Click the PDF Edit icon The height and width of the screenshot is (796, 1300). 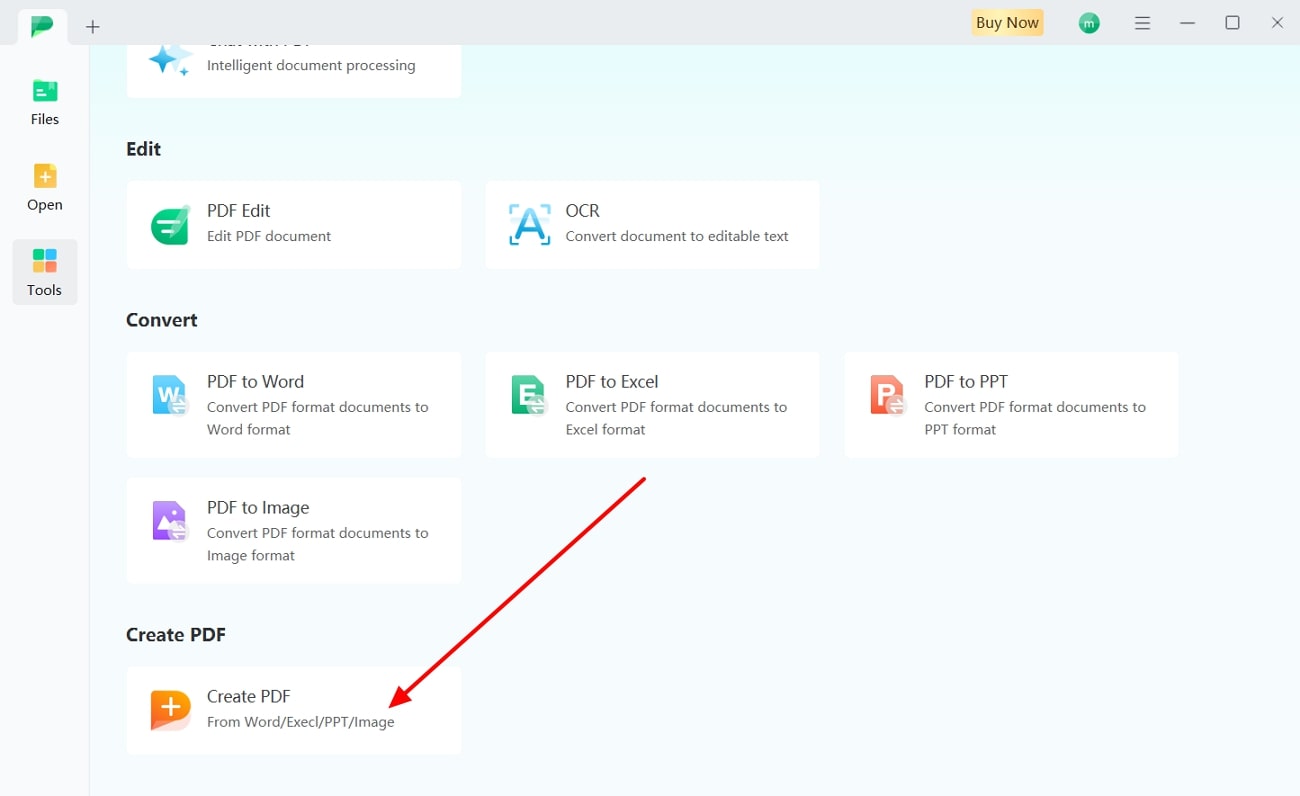tap(170, 225)
